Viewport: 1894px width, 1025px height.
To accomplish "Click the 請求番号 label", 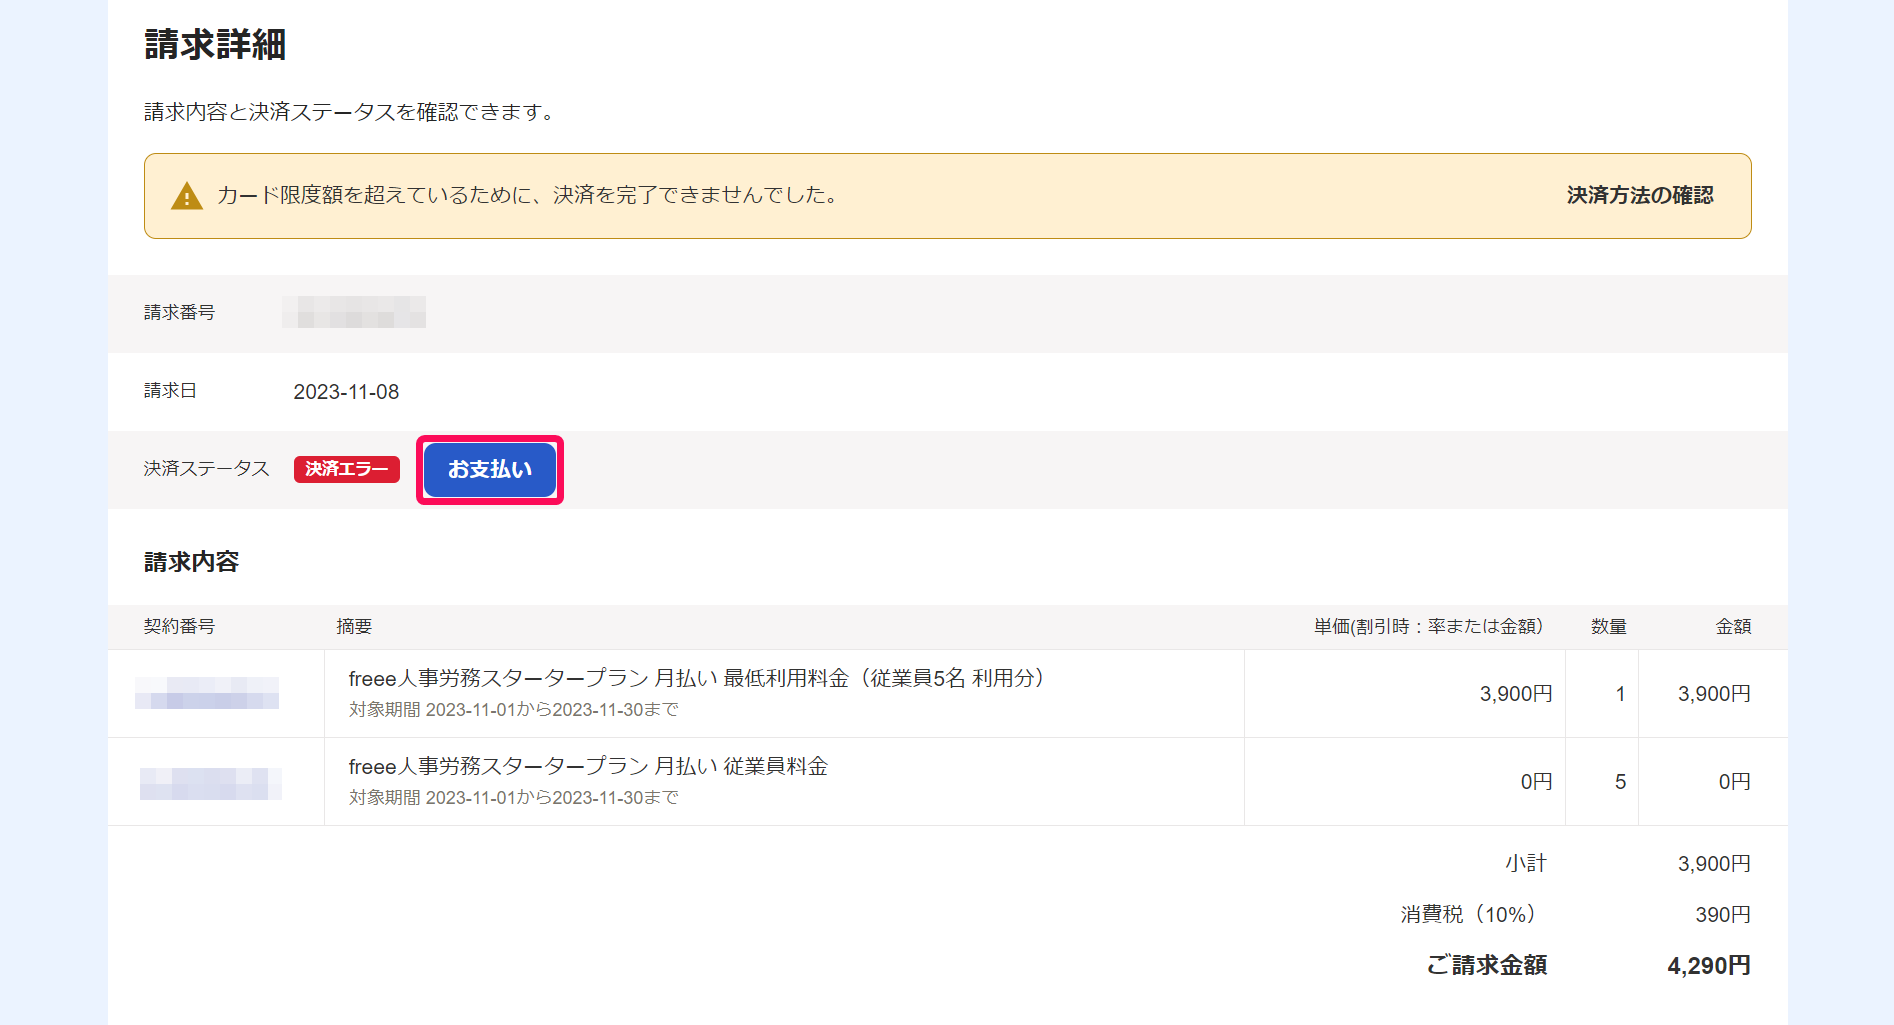I will tap(180, 313).
